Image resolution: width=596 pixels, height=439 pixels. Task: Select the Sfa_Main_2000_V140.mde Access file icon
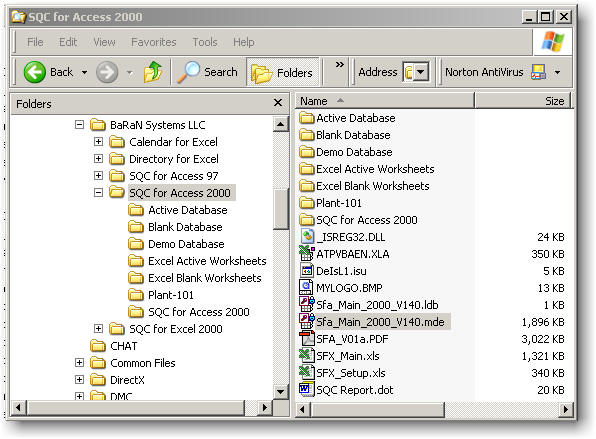[x=306, y=322]
